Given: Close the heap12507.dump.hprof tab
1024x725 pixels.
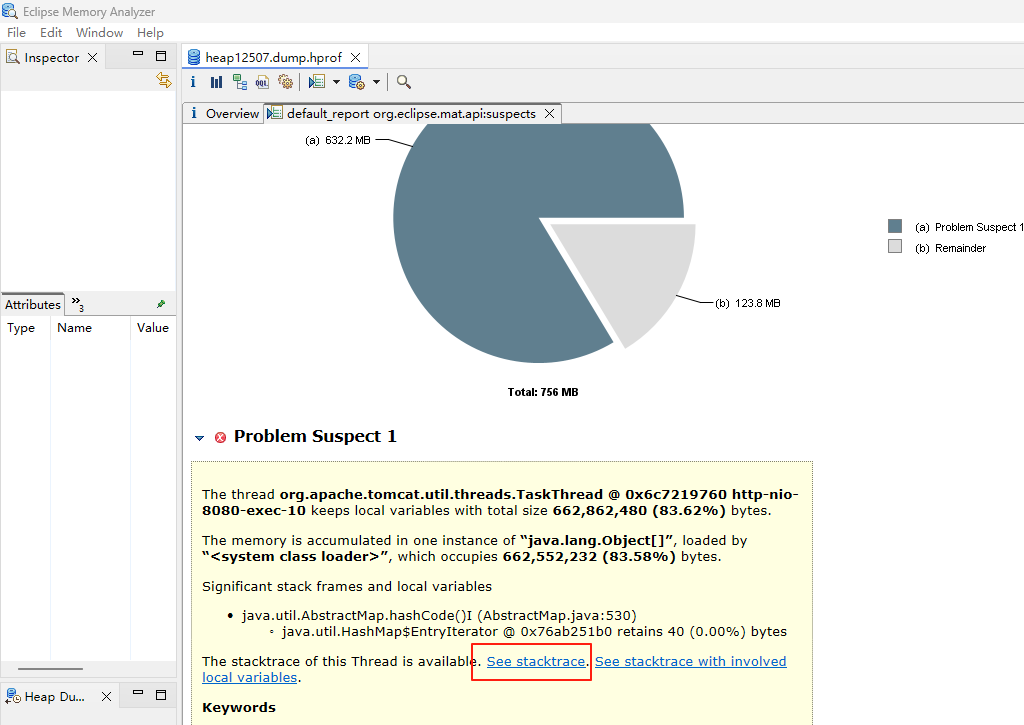Looking at the screenshot, I should tap(355, 57).
